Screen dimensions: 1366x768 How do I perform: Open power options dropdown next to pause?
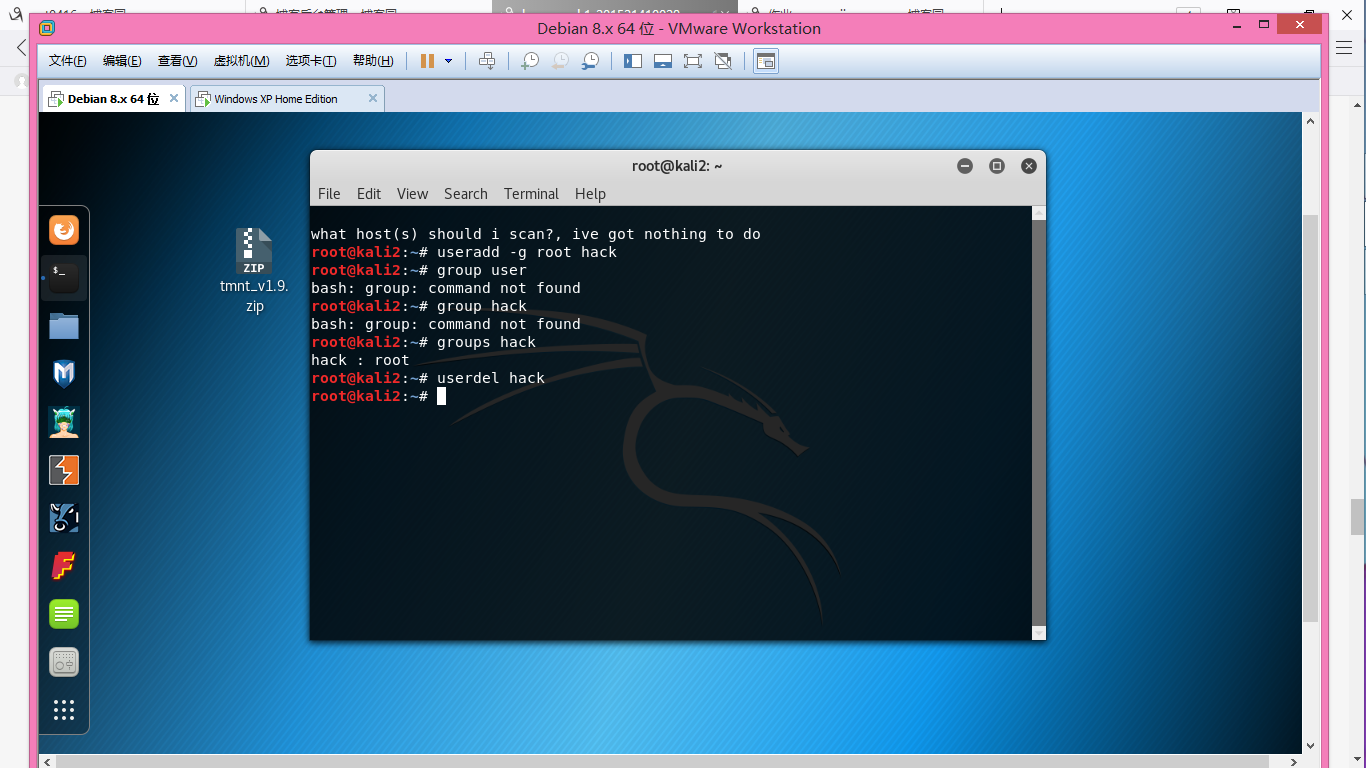[448, 61]
